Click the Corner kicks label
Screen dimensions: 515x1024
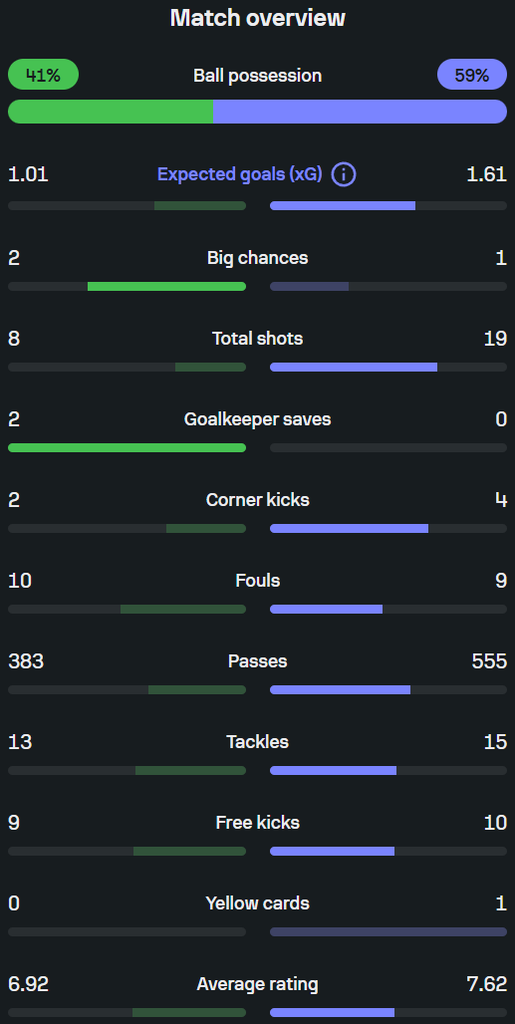click(258, 500)
